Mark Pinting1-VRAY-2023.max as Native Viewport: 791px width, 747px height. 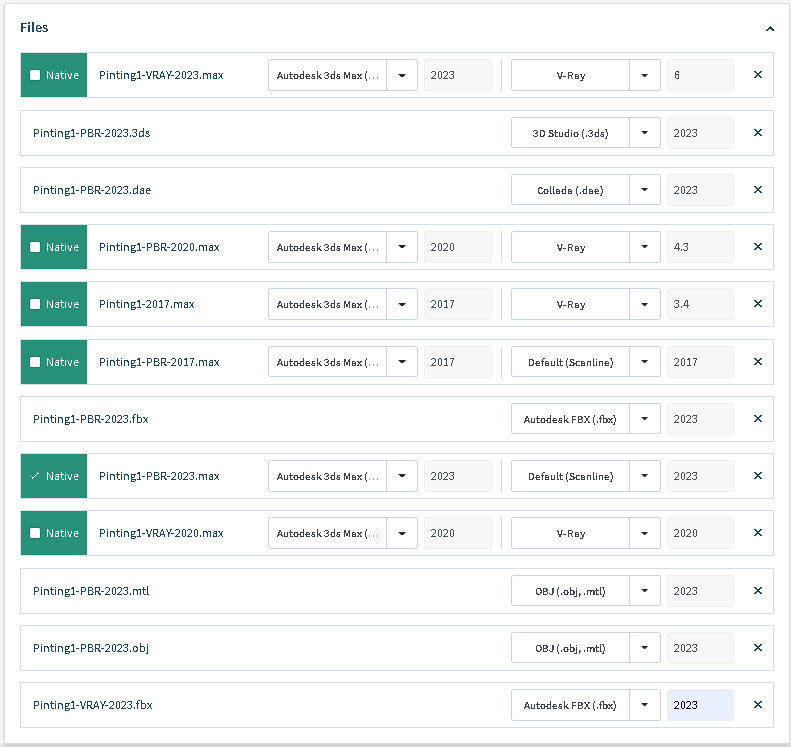(35, 75)
